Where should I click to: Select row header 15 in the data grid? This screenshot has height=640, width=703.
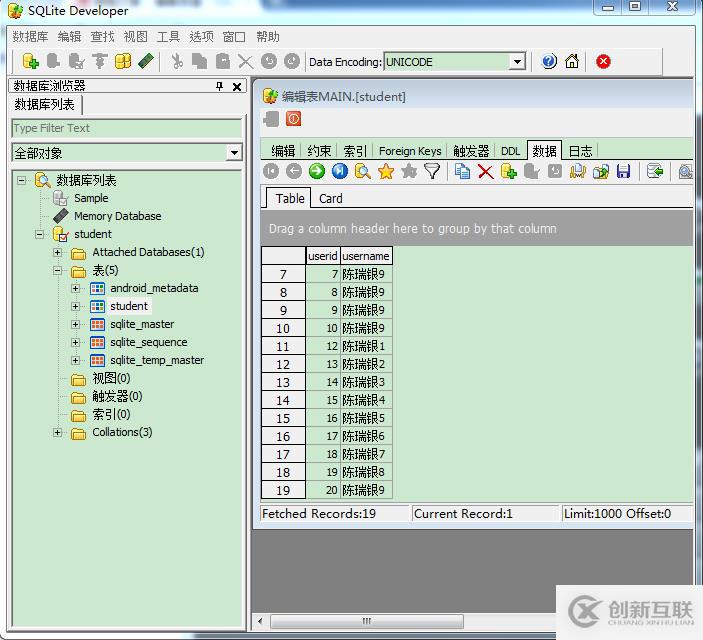pyautogui.click(x=283, y=418)
